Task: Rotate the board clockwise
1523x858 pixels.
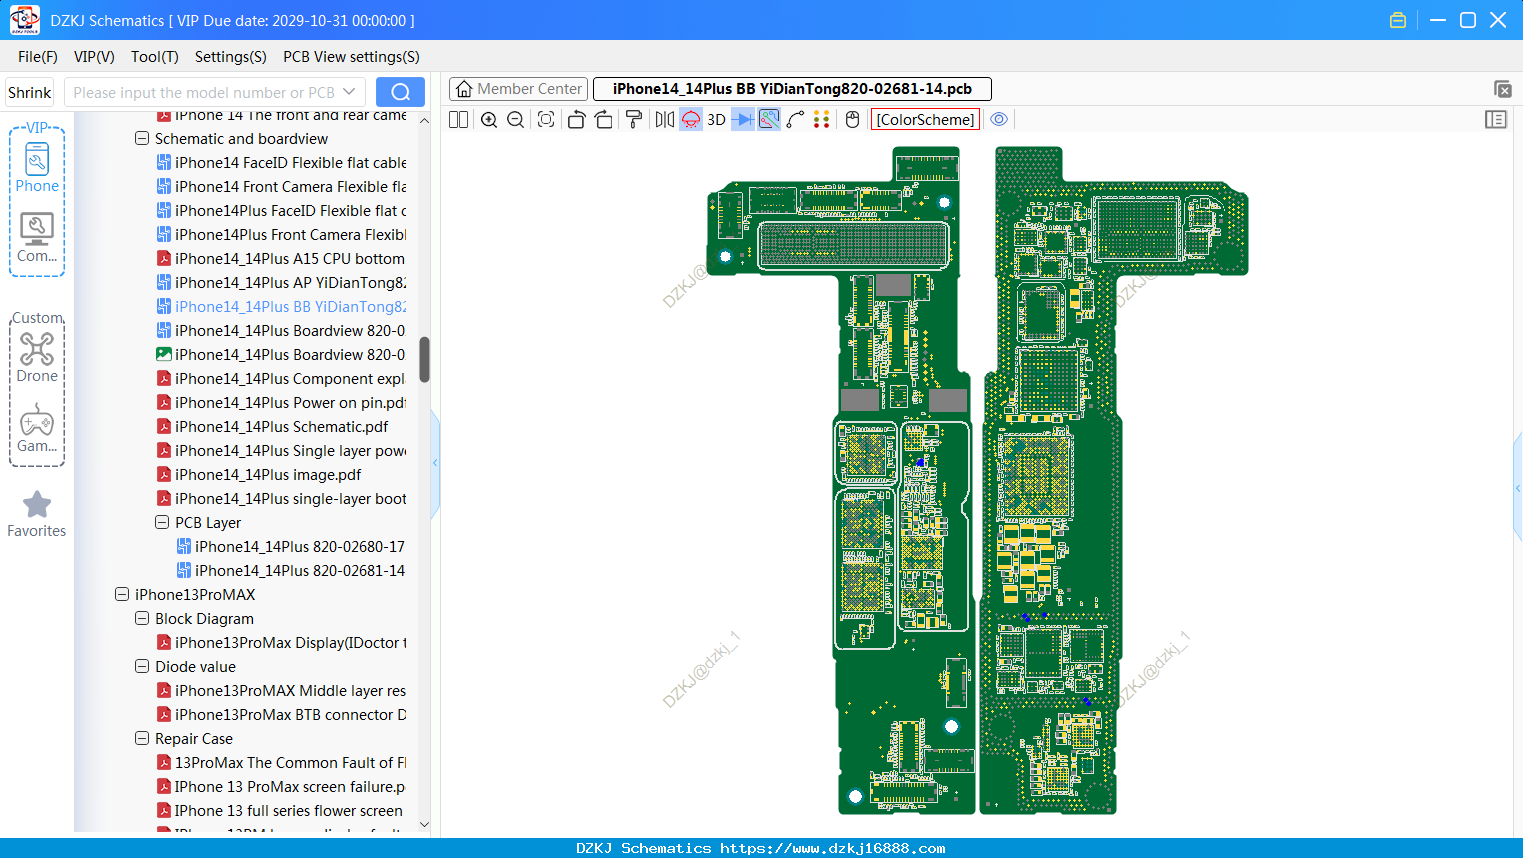Action: (603, 120)
